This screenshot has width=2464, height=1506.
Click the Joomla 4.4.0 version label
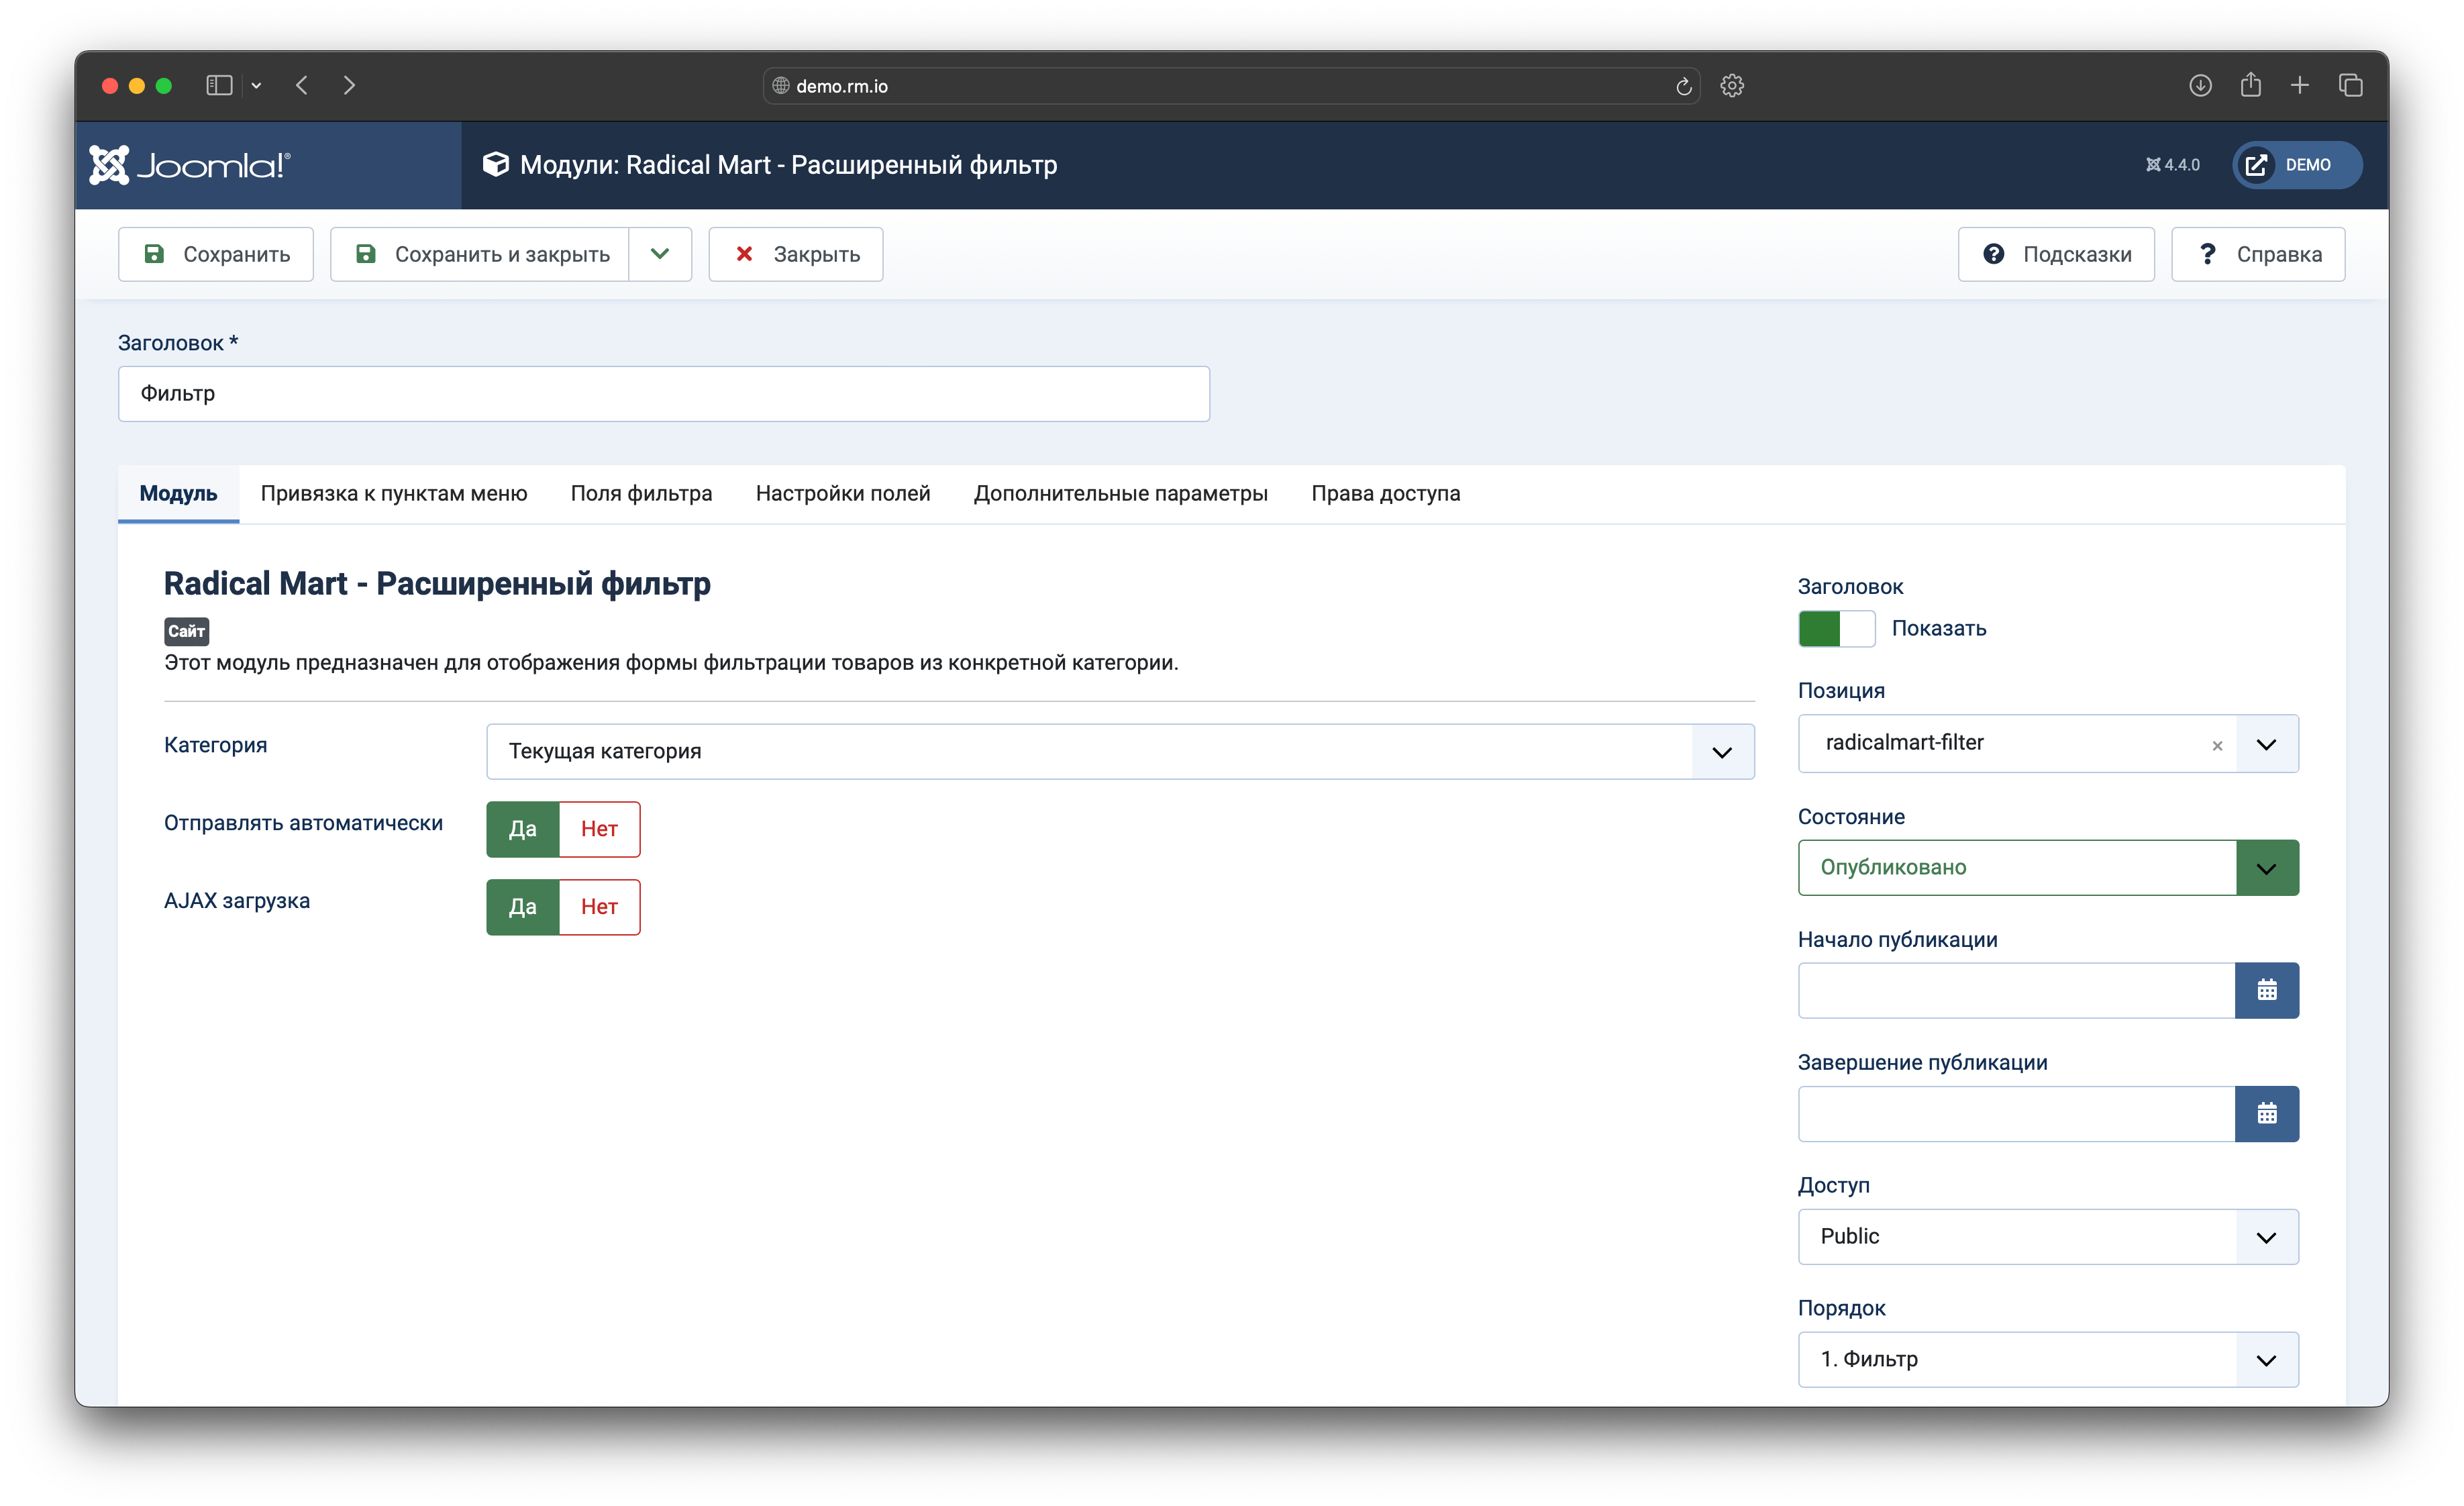2172,165
